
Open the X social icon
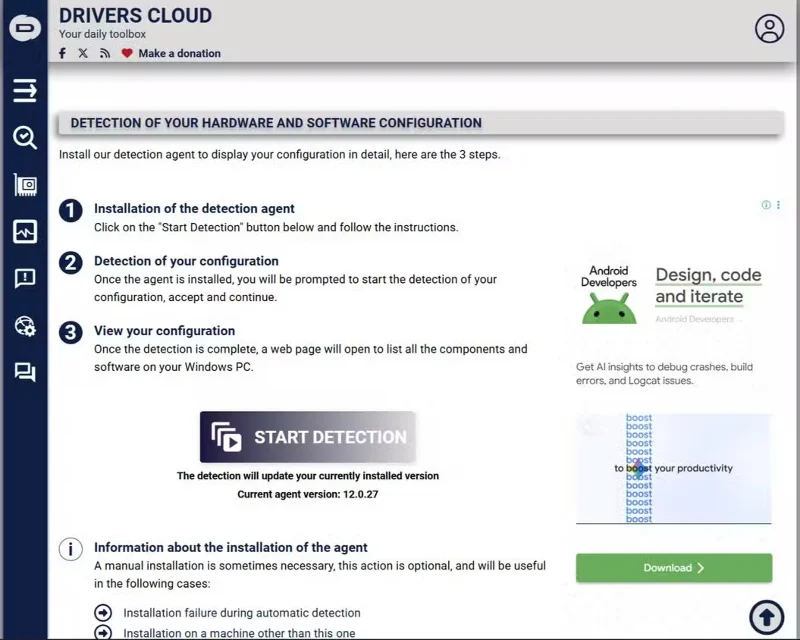83,53
